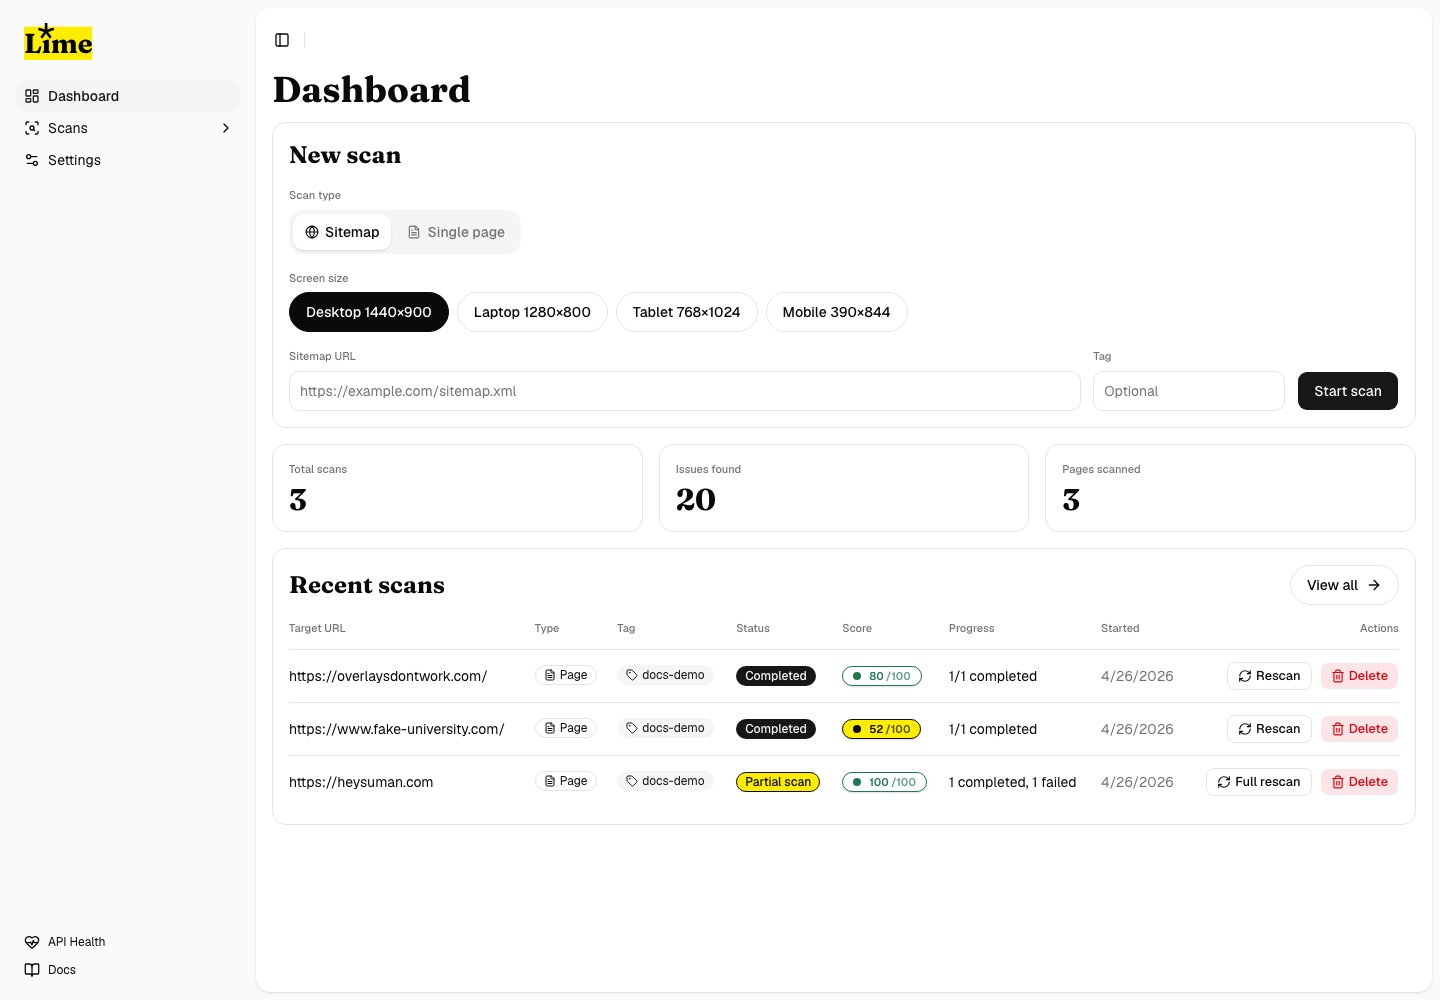Open Settings via its sidebar icon
Screen dimensions: 1440x1000
31,160
